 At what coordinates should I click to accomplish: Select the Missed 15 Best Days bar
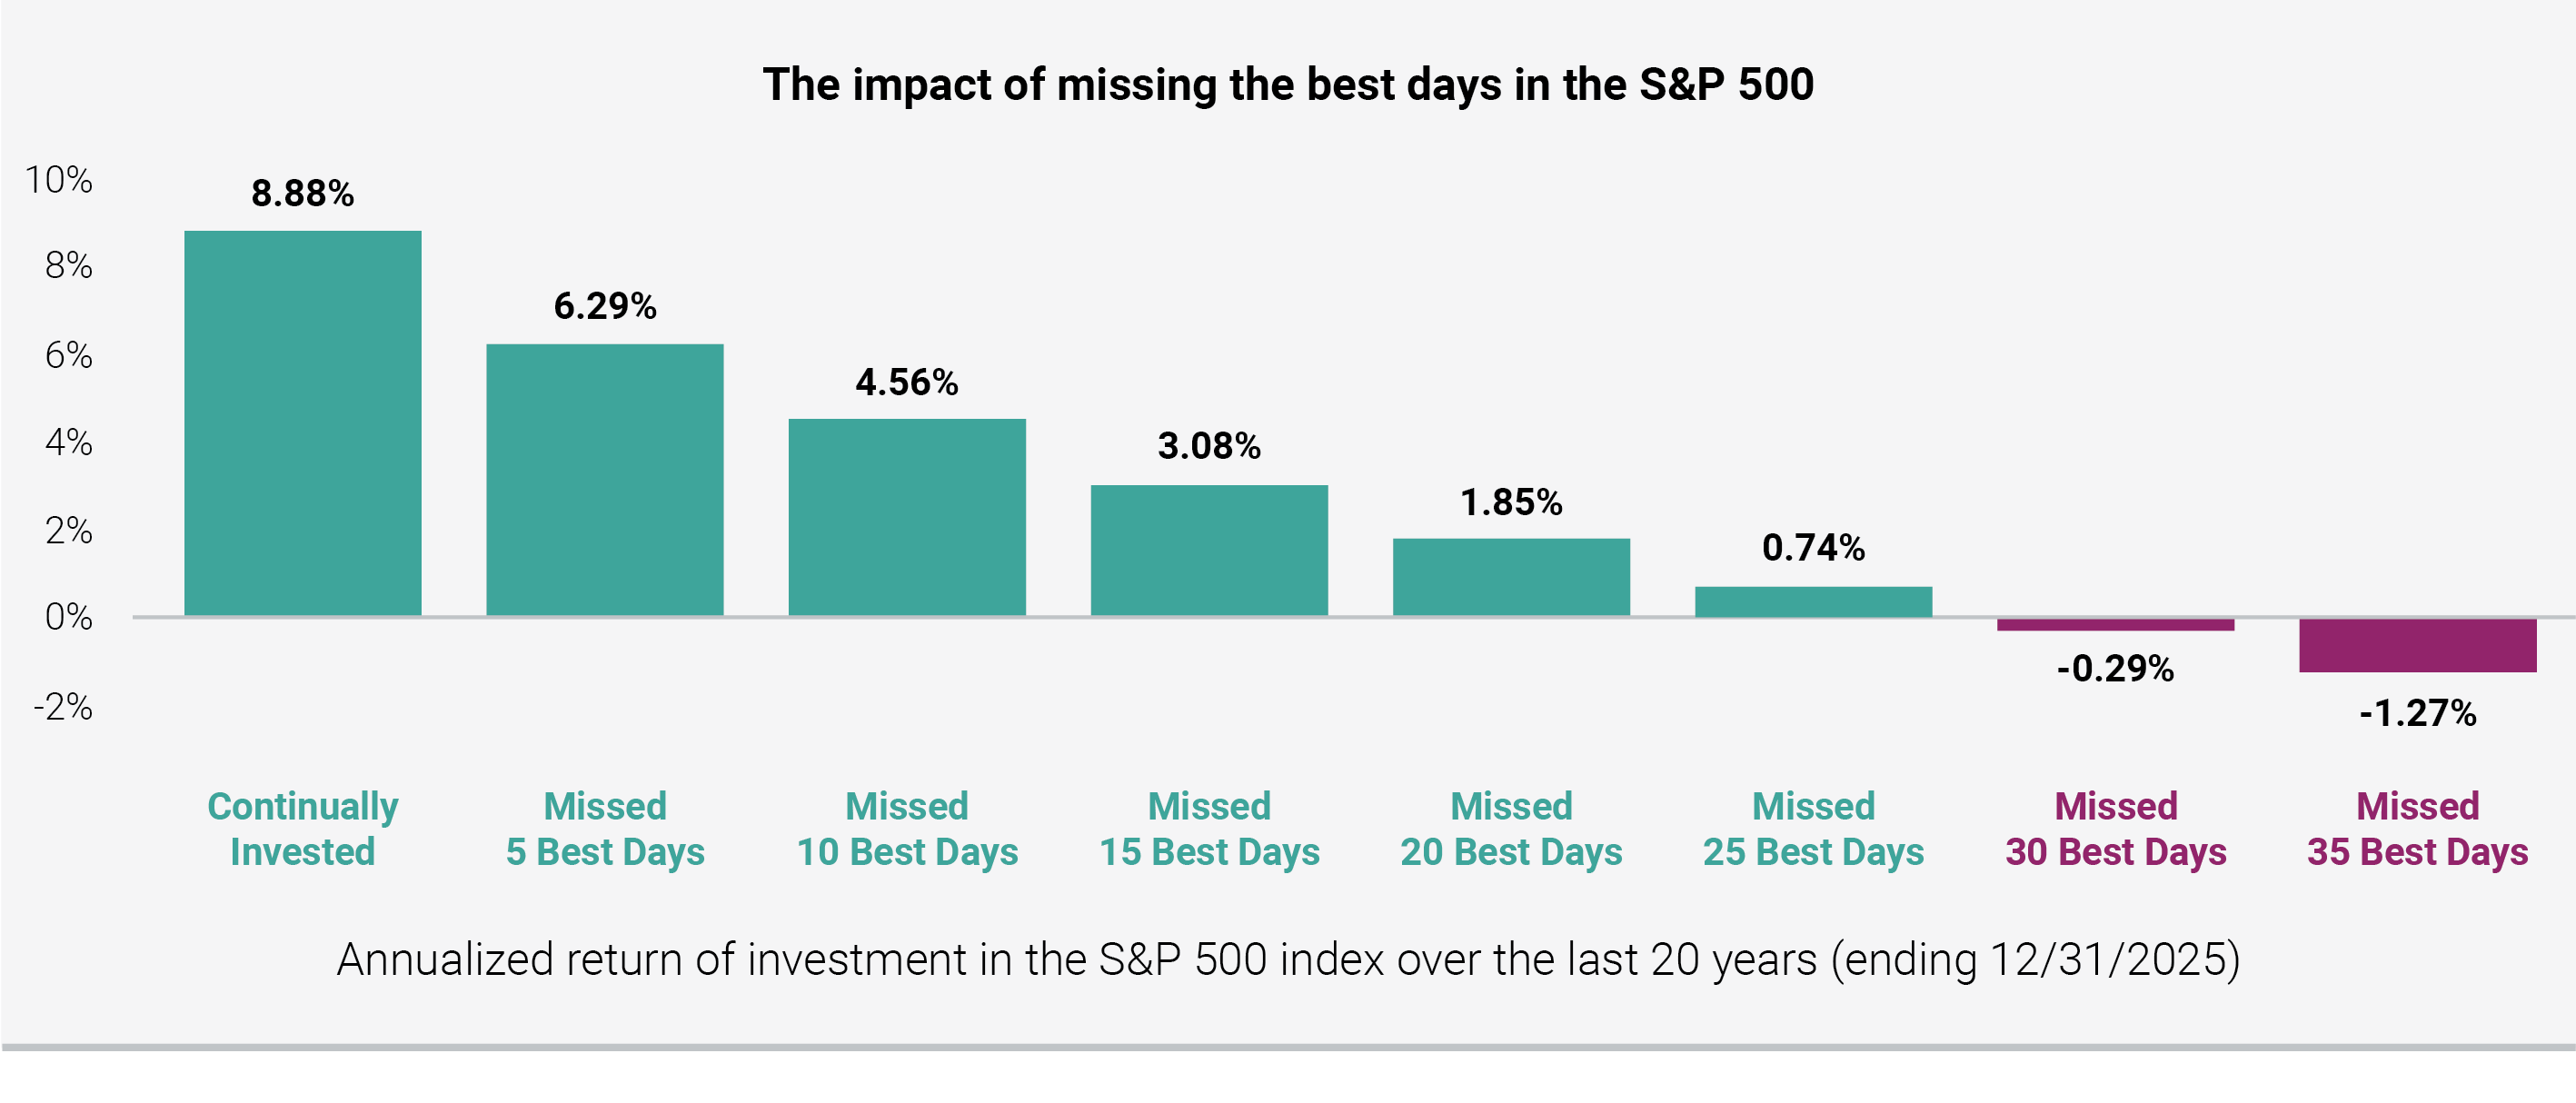(1209, 550)
